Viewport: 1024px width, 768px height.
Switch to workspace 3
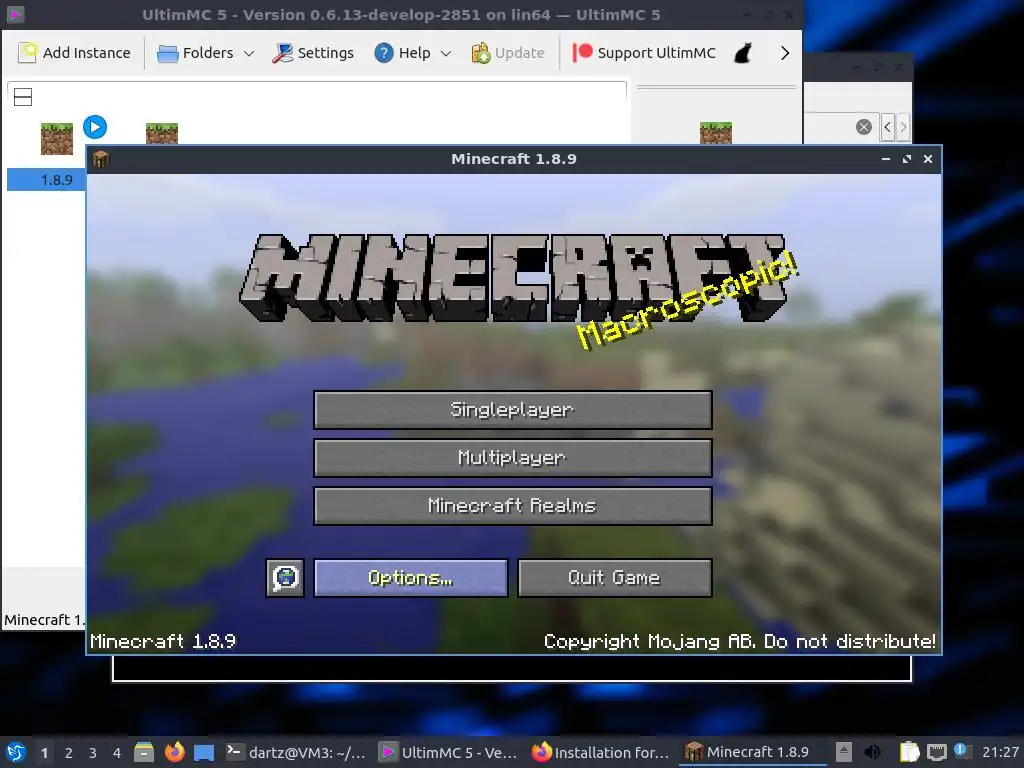click(x=93, y=753)
